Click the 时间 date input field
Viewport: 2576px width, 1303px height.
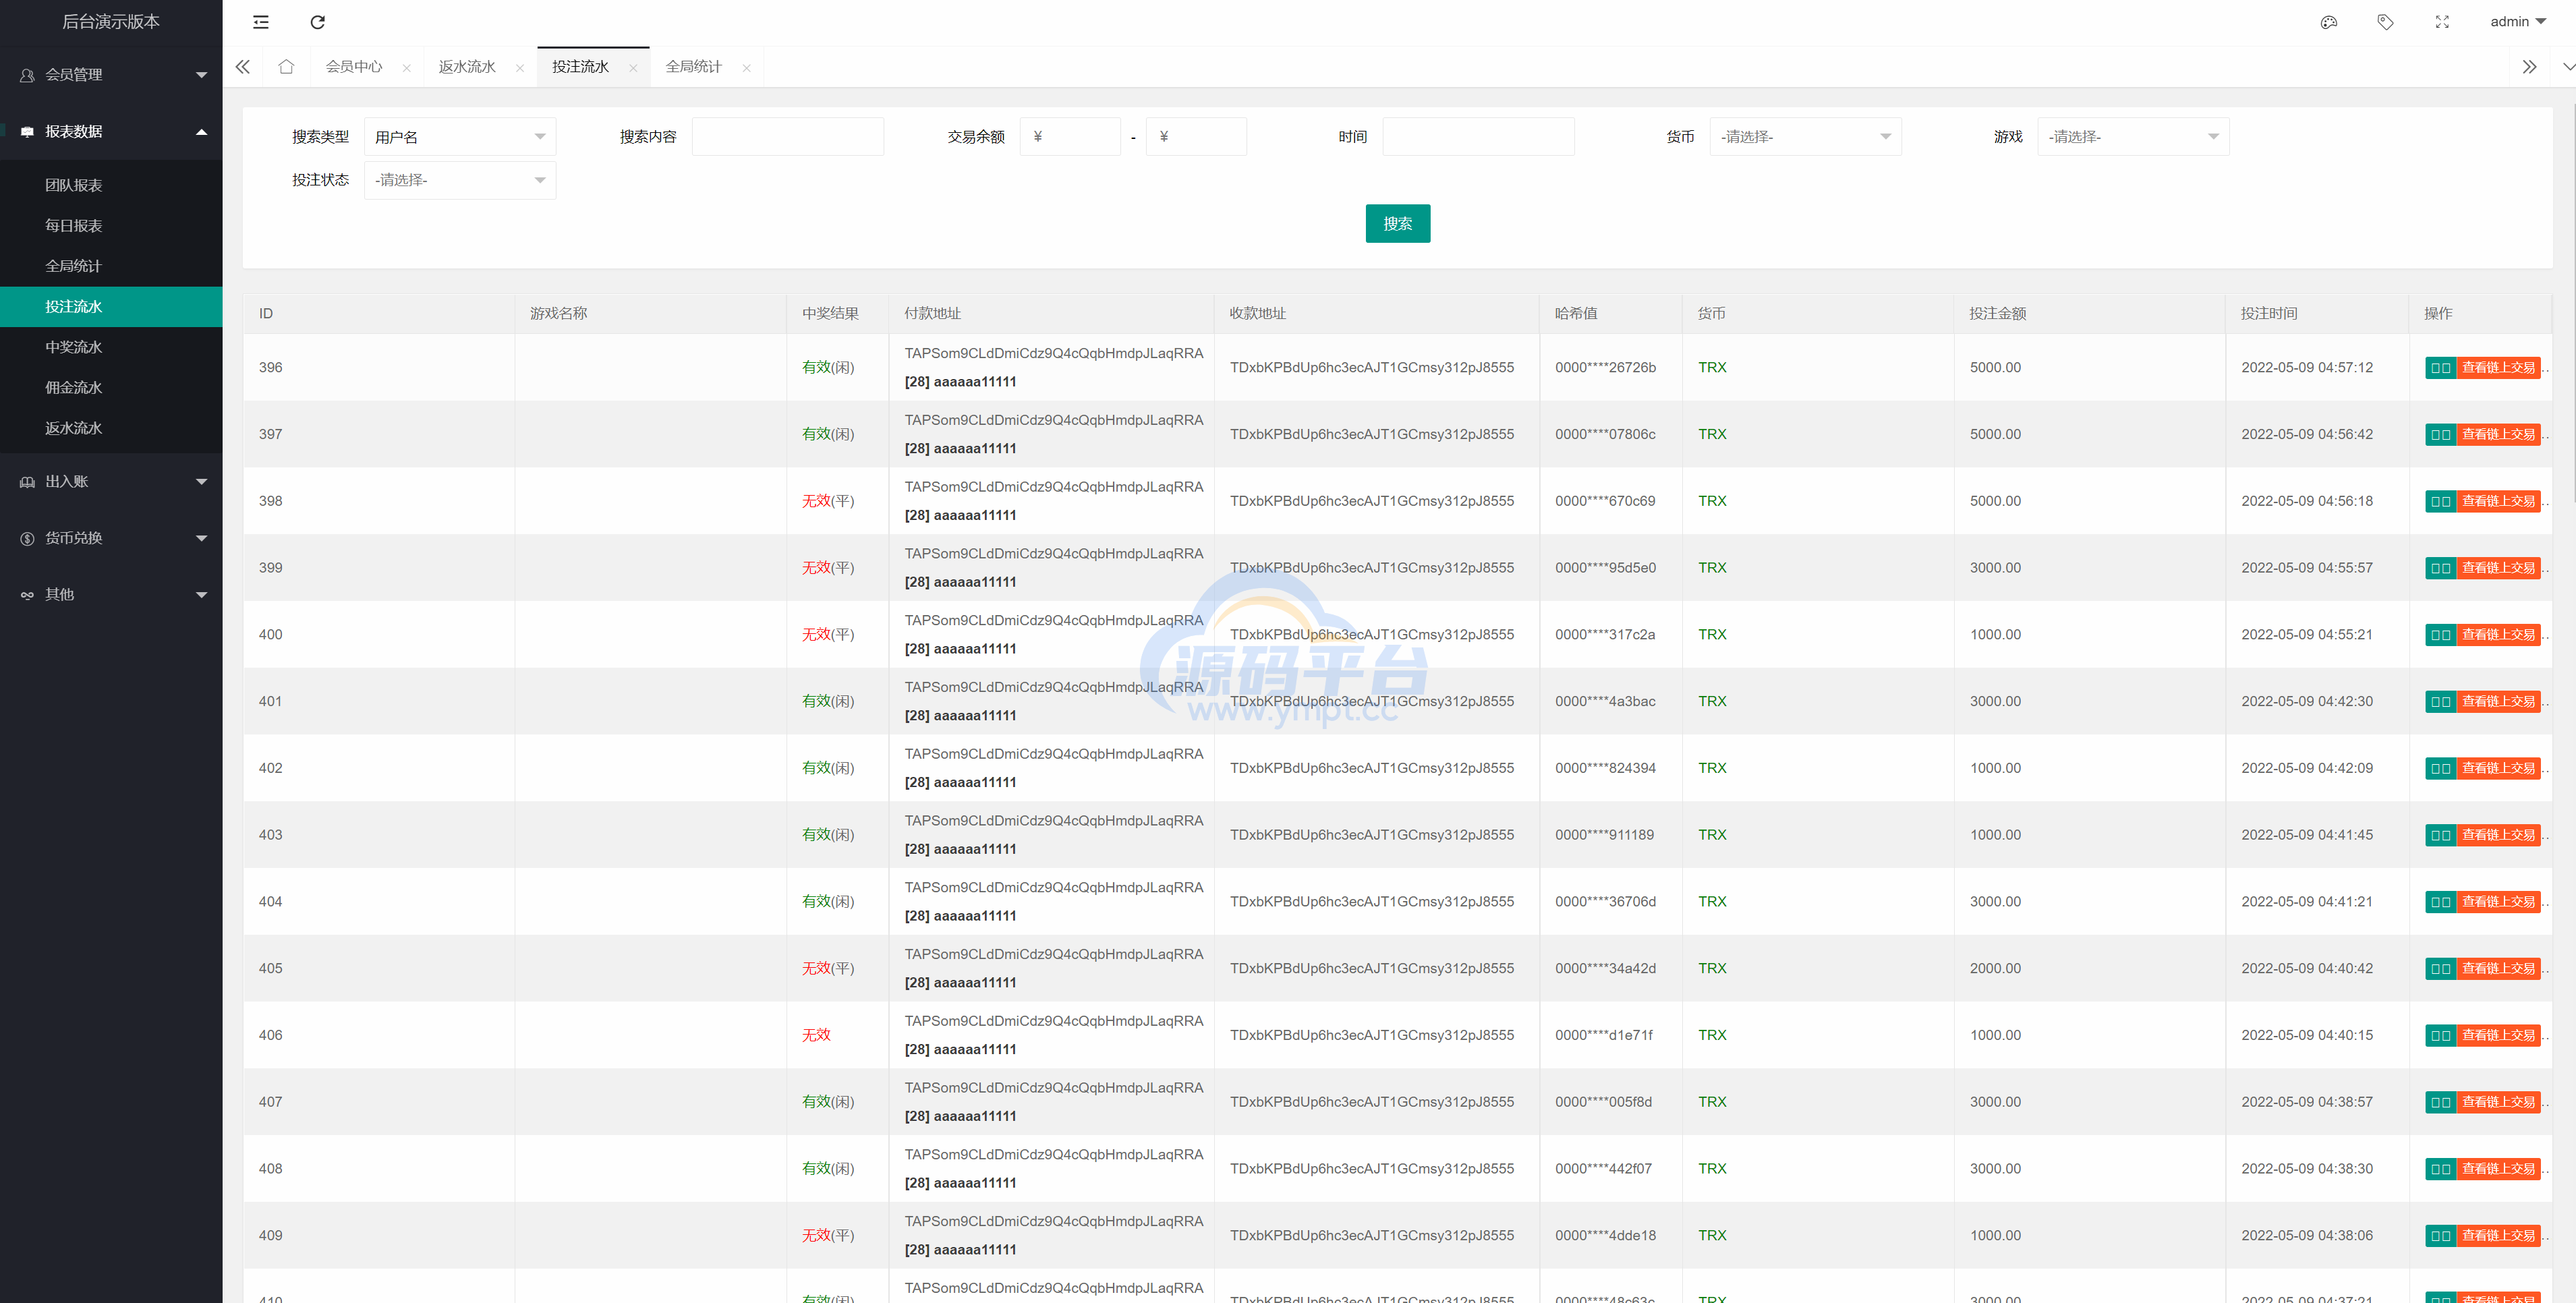(1477, 137)
